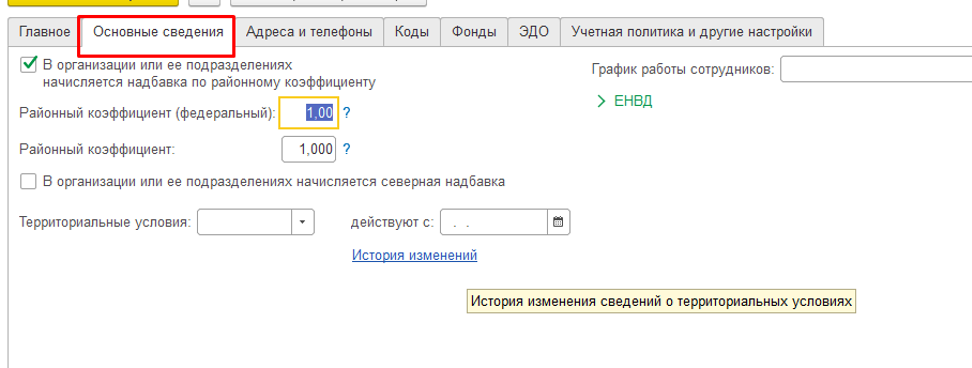Open the Фонды tab
Viewport: 972px width, 368px height.
click(474, 32)
